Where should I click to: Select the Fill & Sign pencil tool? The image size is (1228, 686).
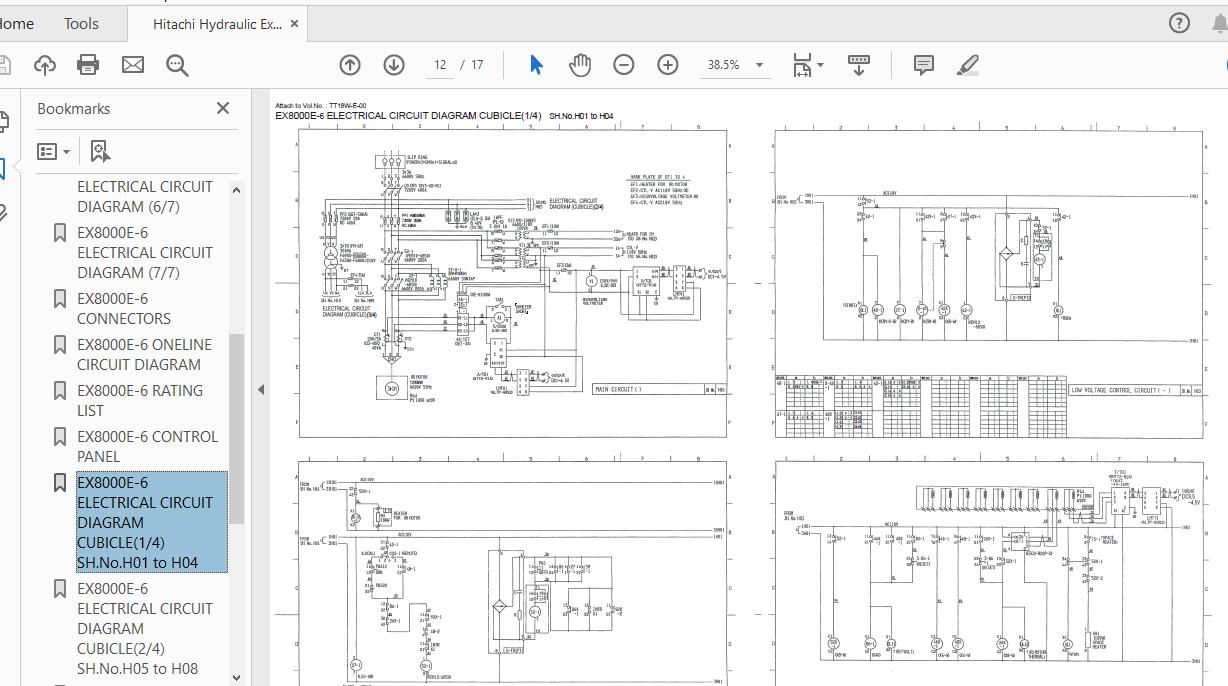967,64
